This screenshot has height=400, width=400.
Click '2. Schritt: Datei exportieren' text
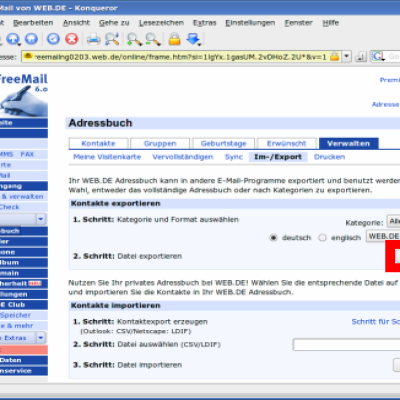tap(127, 256)
